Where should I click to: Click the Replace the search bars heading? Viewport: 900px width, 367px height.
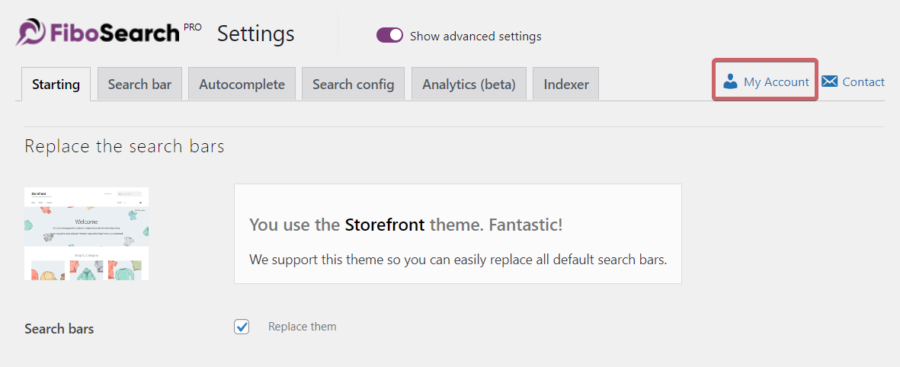pyautogui.click(x=125, y=146)
